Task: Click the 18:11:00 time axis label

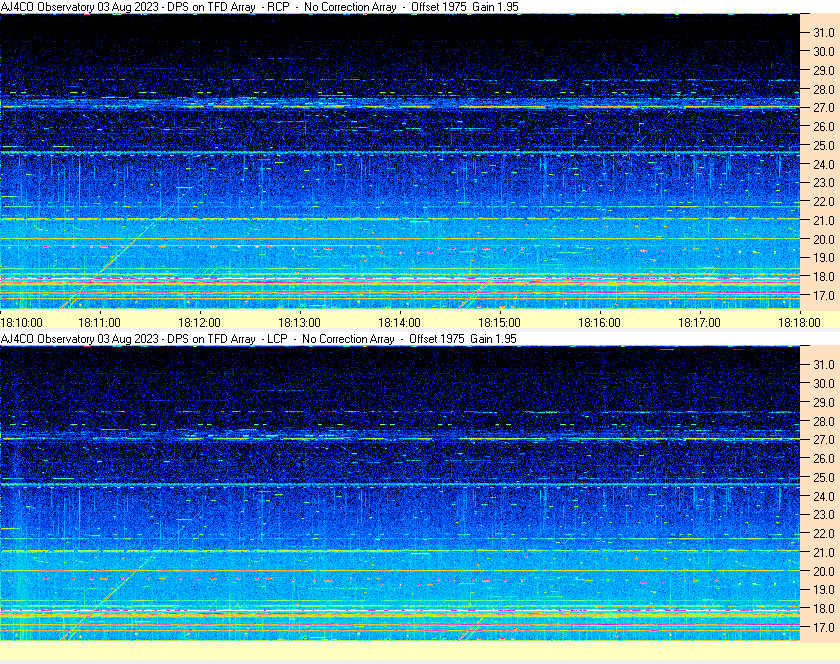Action: pyautogui.click(x=100, y=323)
